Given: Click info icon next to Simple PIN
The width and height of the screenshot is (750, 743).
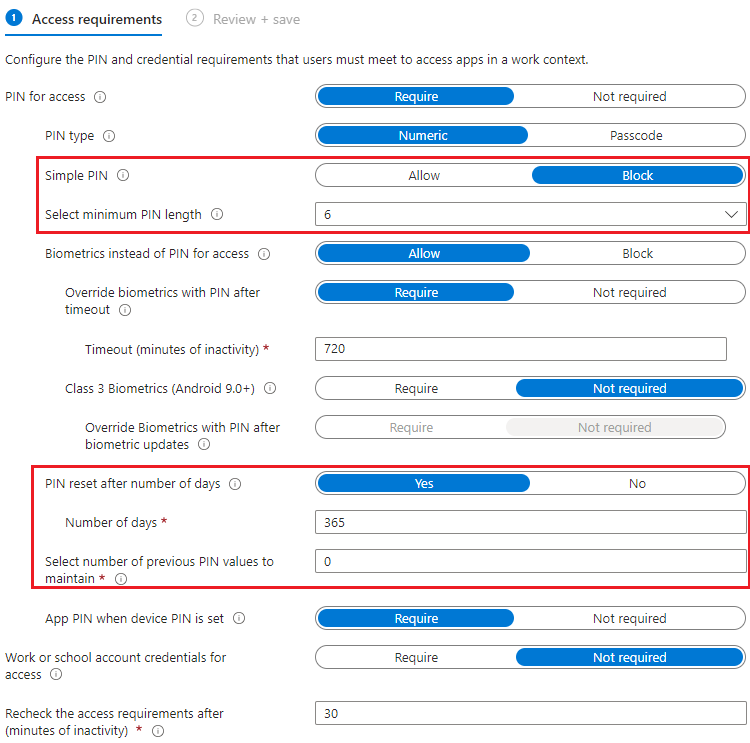Looking at the screenshot, I should (x=124, y=175).
